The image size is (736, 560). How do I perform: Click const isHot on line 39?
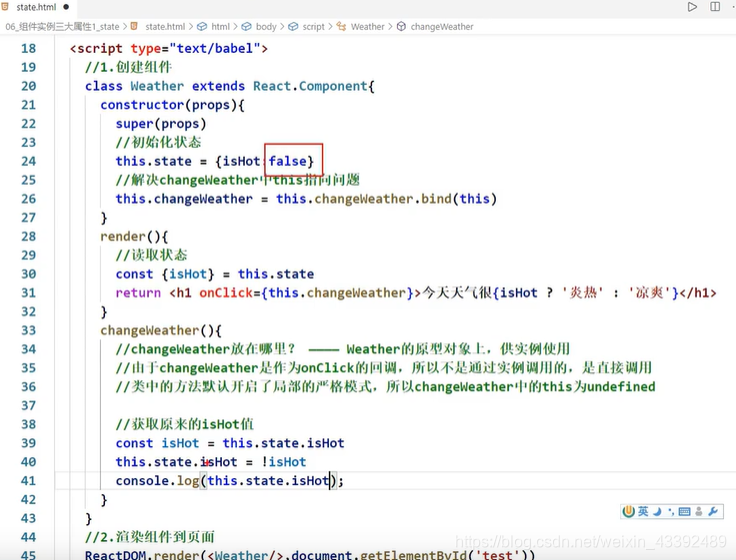coord(157,443)
